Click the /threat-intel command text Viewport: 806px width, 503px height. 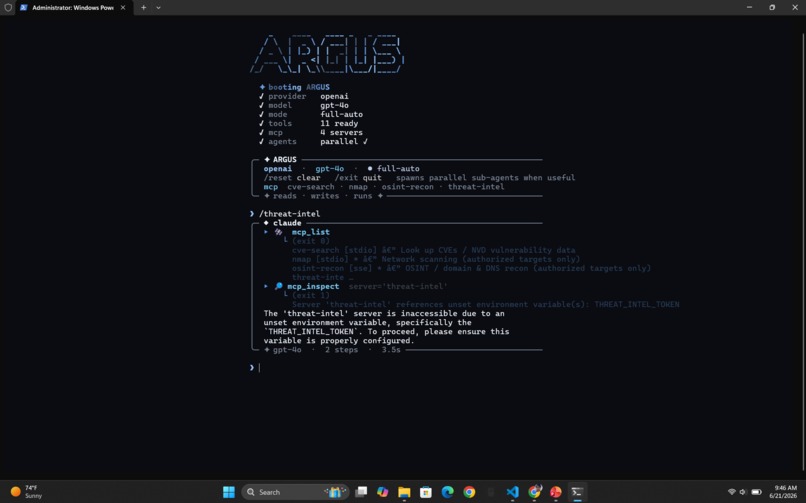(x=289, y=214)
